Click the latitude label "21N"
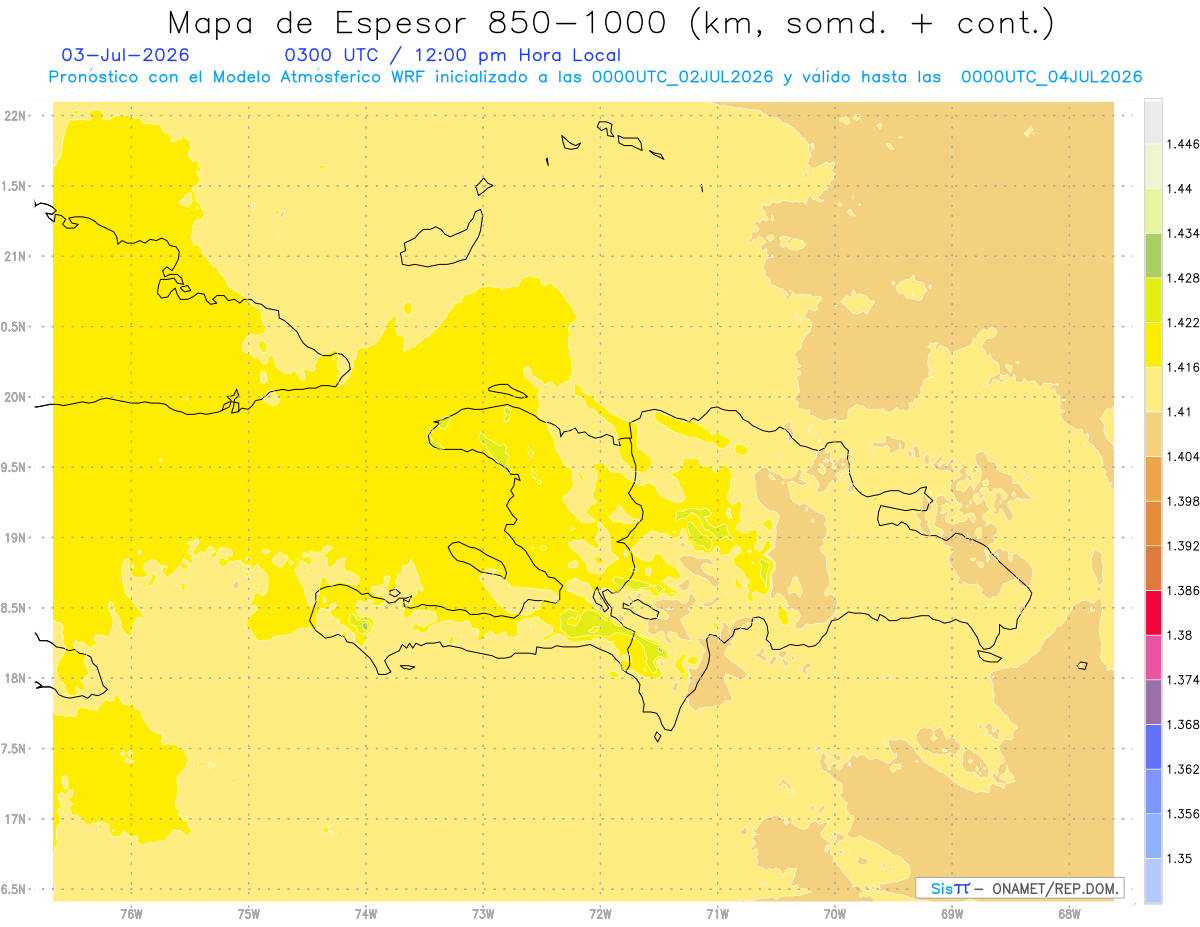Screen dimensions: 1200x927 (x=14, y=256)
